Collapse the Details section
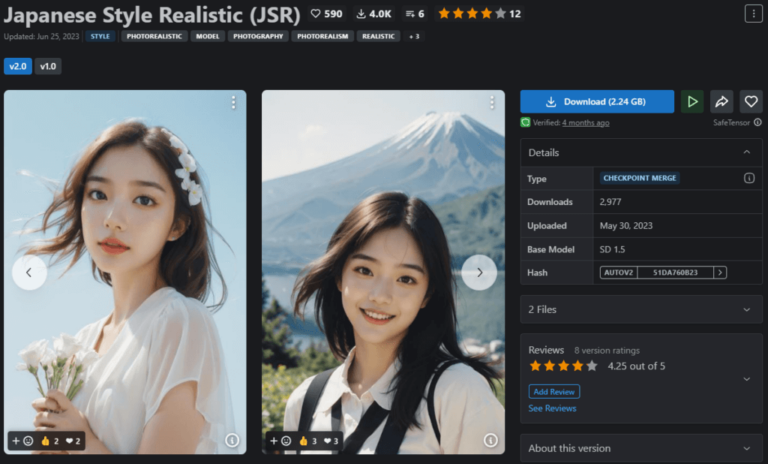Screen dimensions: 768x464 pyautogui.click(x=746, y=152)
